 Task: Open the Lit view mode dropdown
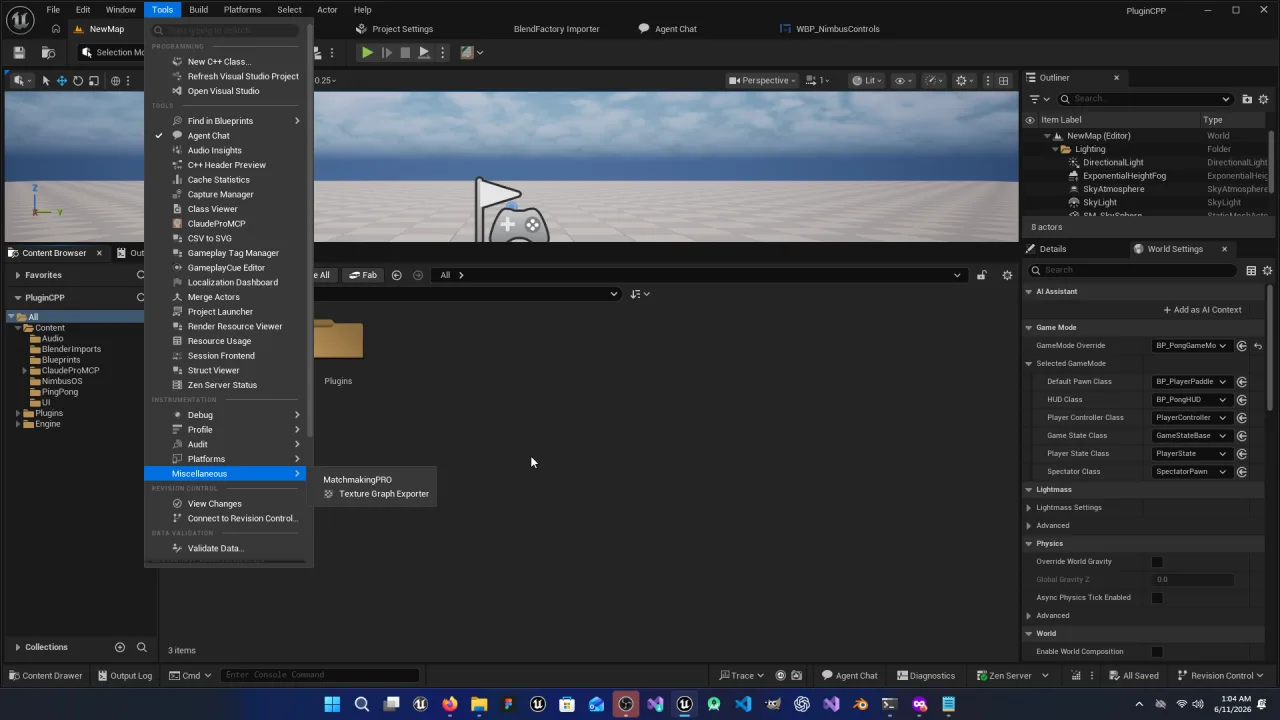[x=866, y=81]
